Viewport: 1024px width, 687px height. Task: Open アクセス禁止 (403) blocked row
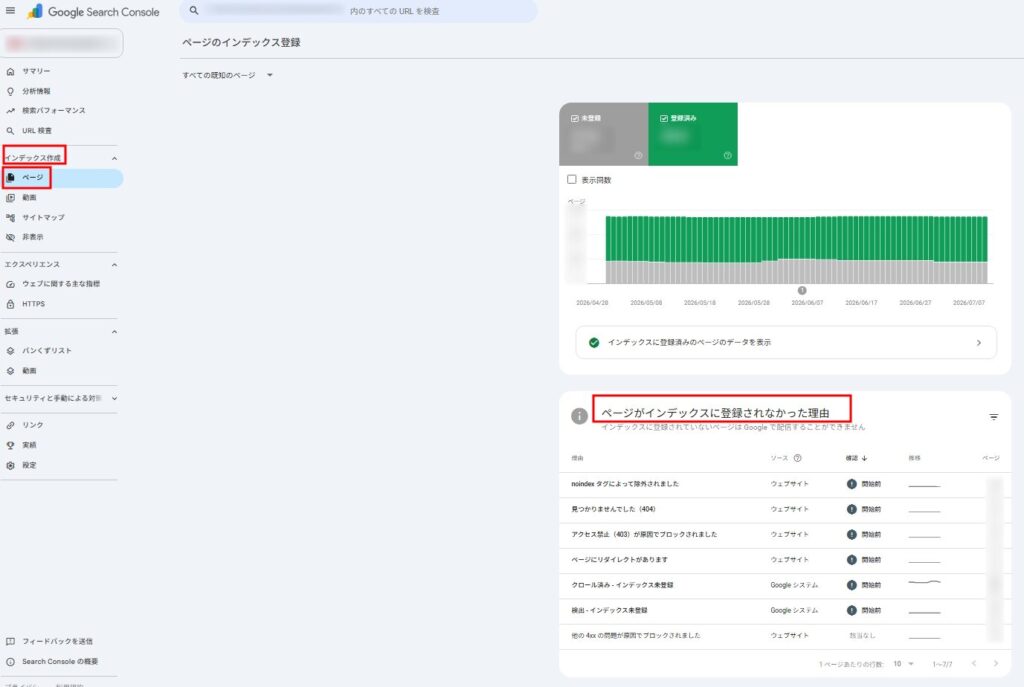click(785, 535)
